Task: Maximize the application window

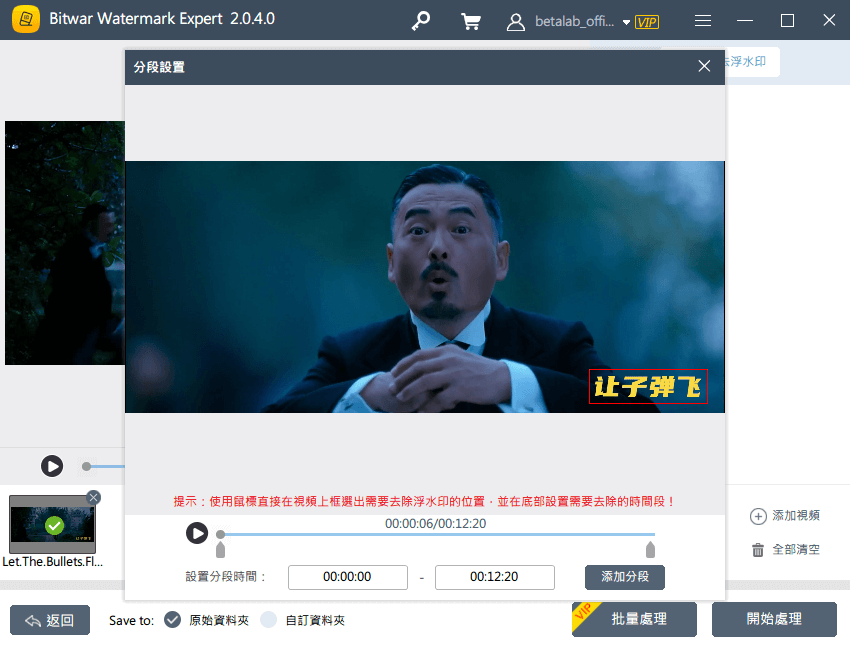Action: (x=787, y=21)
